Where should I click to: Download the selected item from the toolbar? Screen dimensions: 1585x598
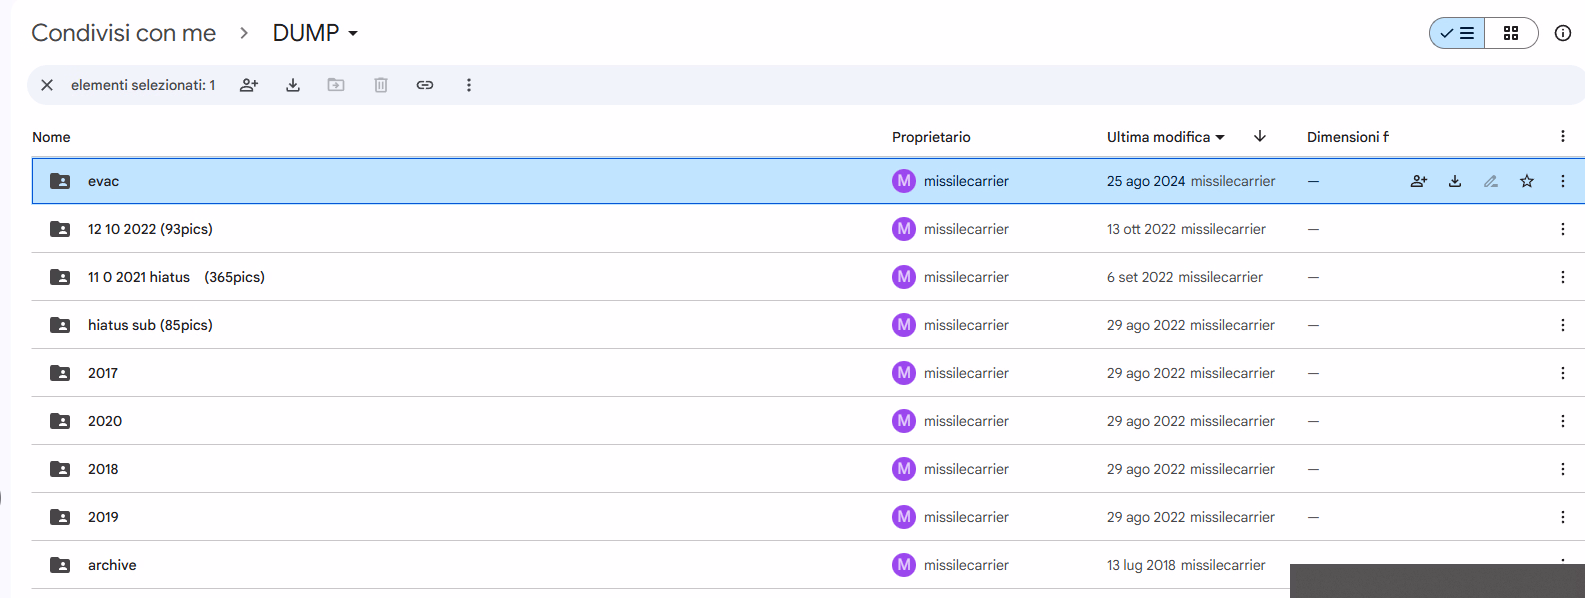point(293,85)
